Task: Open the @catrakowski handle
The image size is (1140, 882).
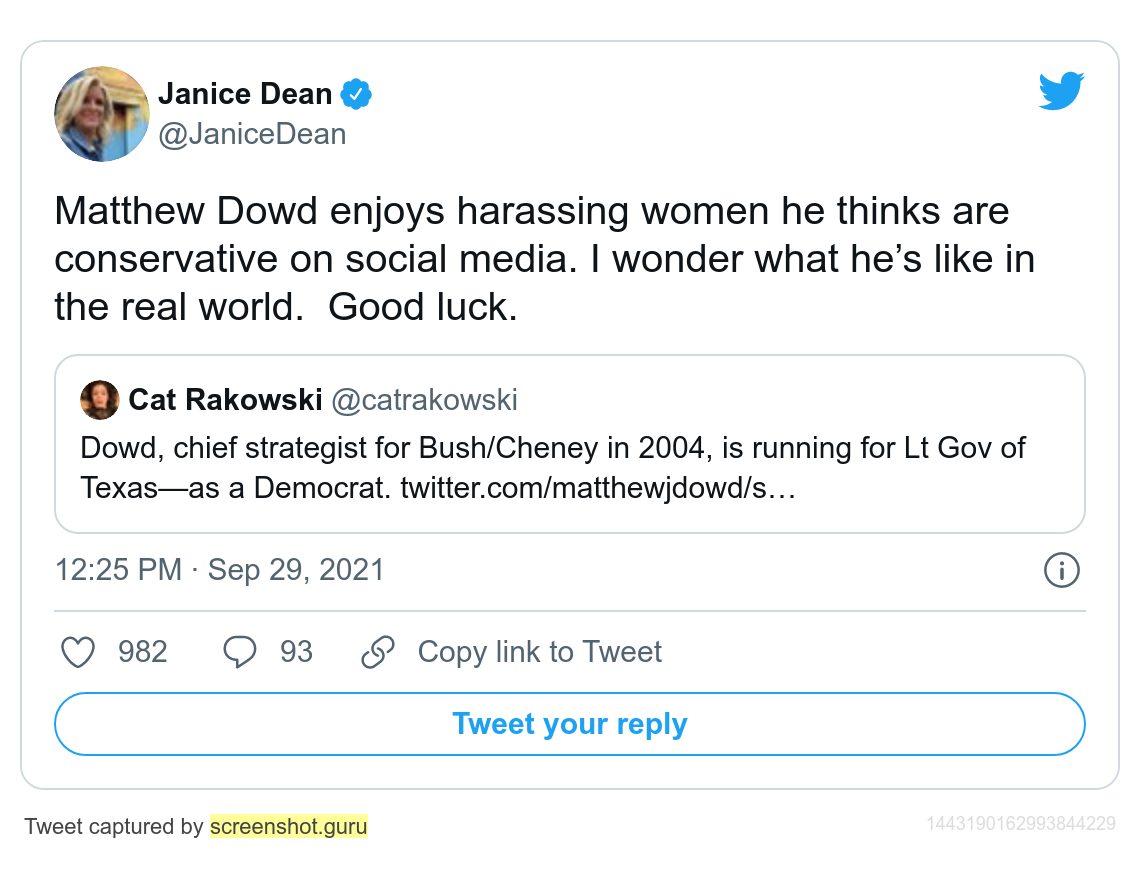Action: pos(425,400)
